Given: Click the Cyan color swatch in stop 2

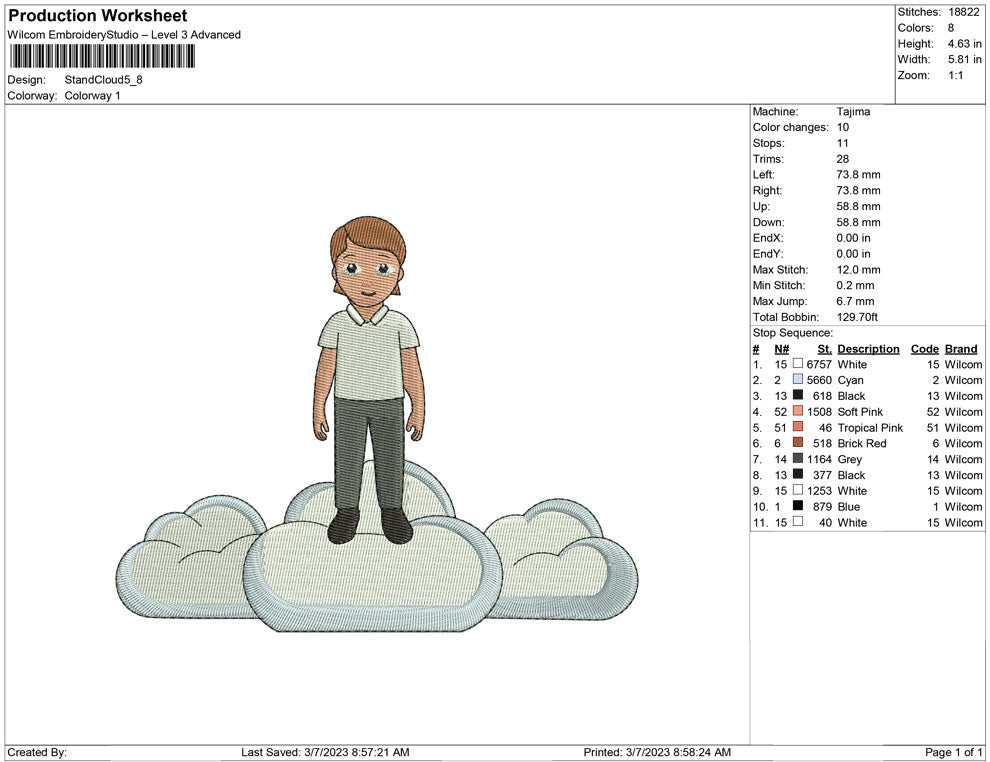Looking at the screenshot, I should (797, 380).
